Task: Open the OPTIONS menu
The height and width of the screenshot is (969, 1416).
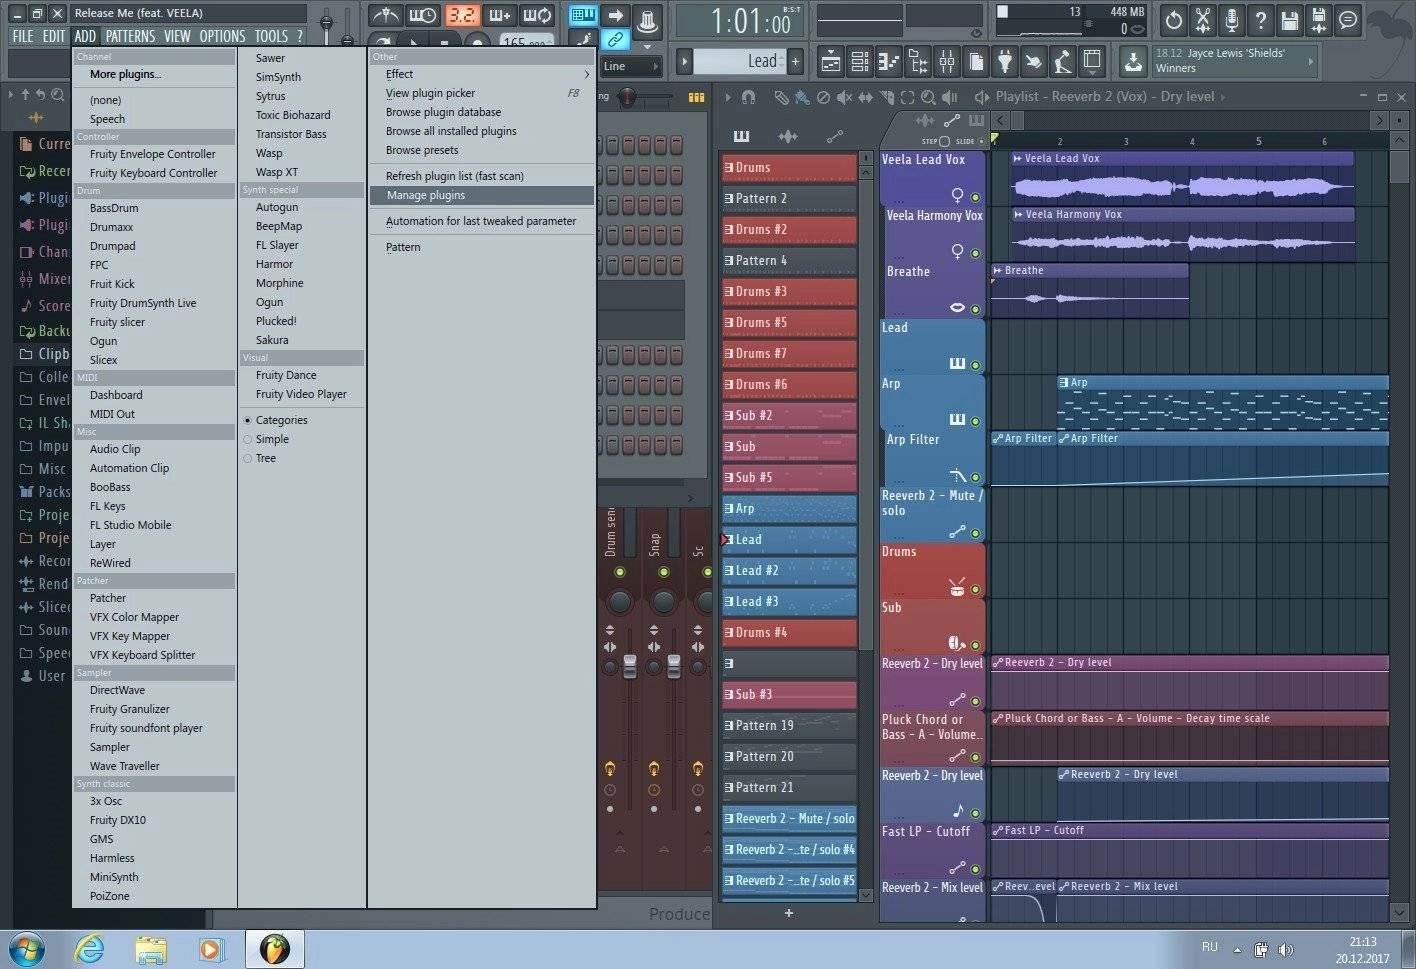Action: tap(222, 36)
